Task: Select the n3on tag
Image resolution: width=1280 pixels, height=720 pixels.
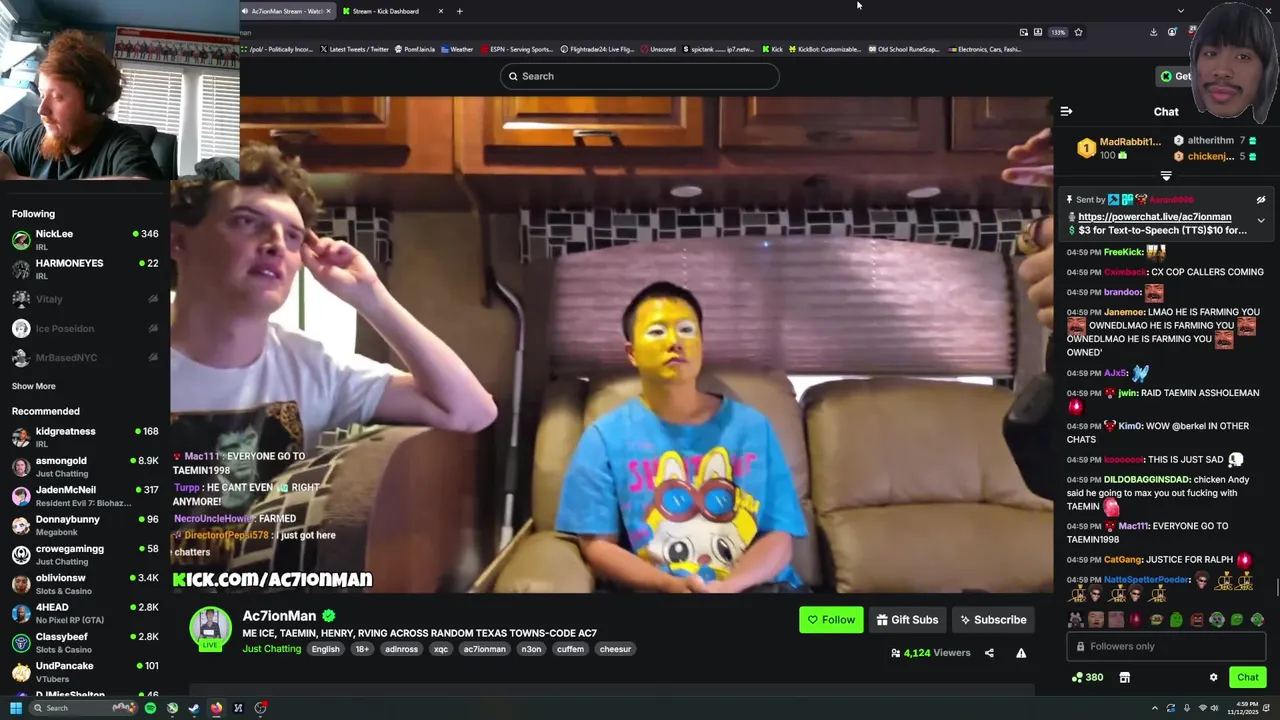Action: 531,649
